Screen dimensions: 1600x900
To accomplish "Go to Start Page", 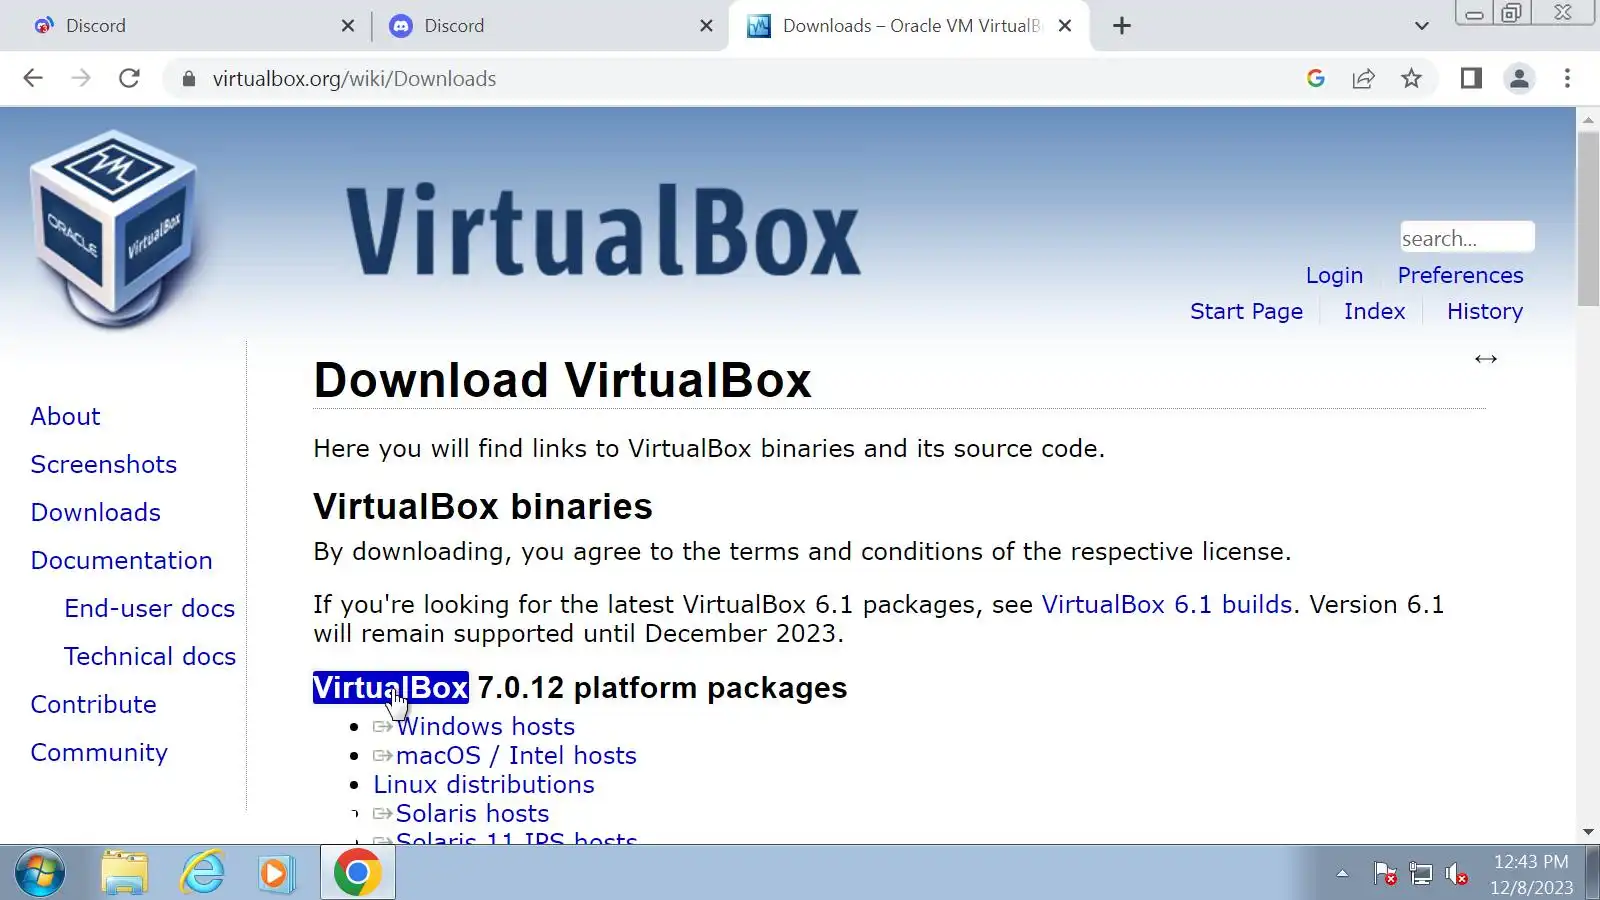I will [x=1246, y=311].
